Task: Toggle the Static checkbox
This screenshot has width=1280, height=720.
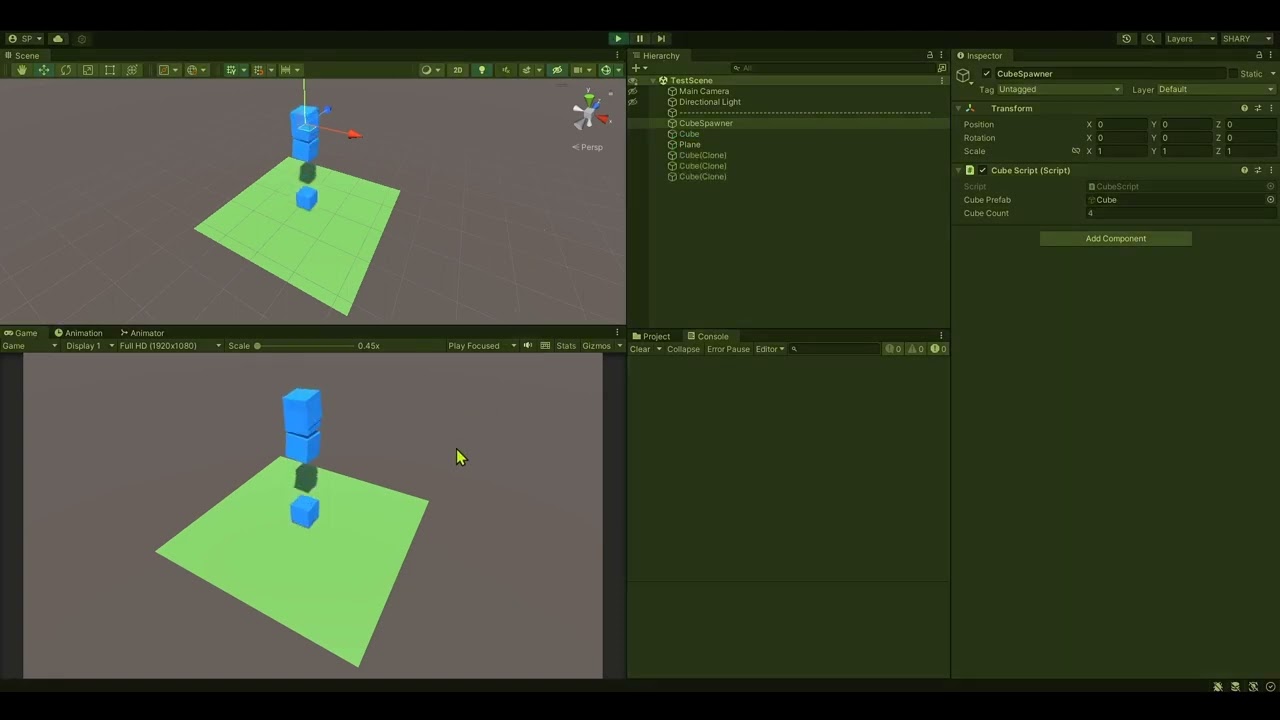Action: click(x=1233, y=74)
